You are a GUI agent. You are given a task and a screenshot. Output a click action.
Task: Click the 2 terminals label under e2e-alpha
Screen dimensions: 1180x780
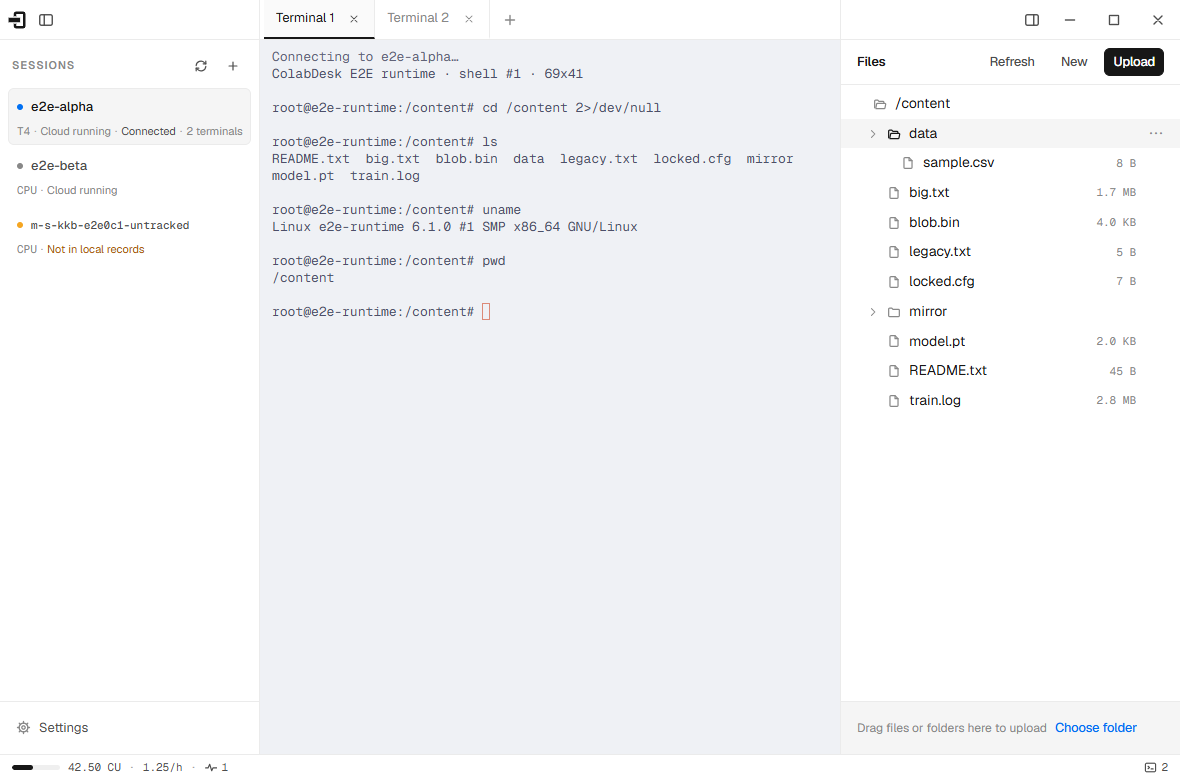[x=214, y=131]
